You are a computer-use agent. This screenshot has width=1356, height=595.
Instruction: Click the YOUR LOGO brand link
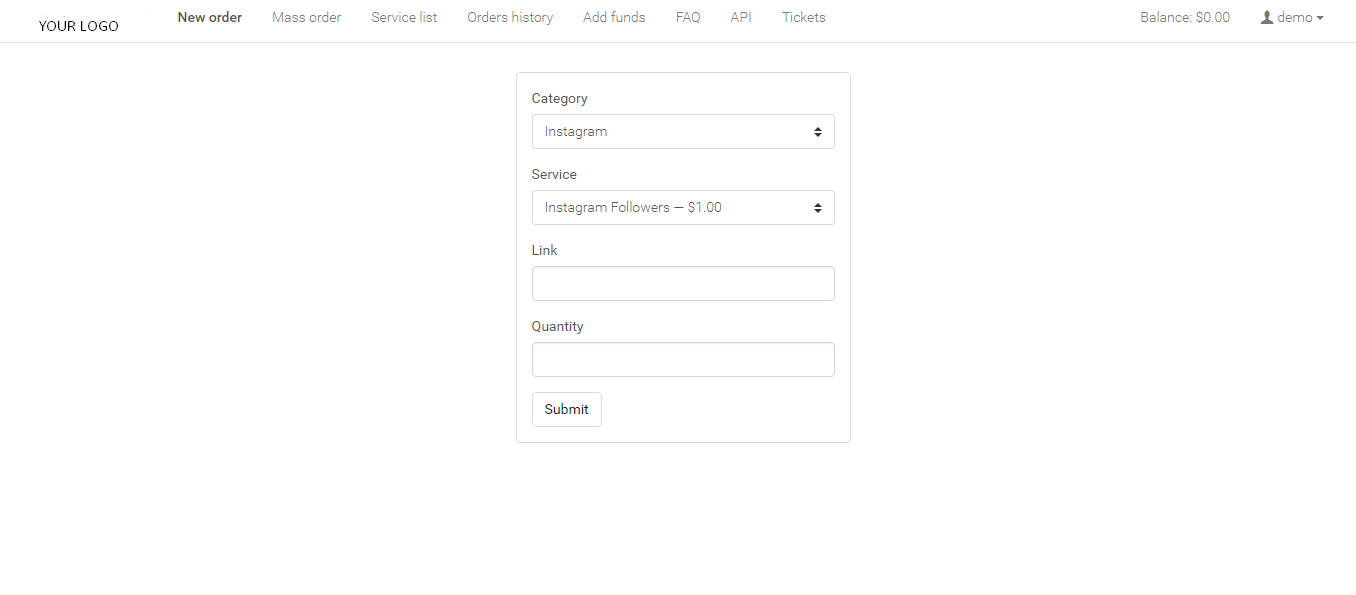tap(78, 26)
